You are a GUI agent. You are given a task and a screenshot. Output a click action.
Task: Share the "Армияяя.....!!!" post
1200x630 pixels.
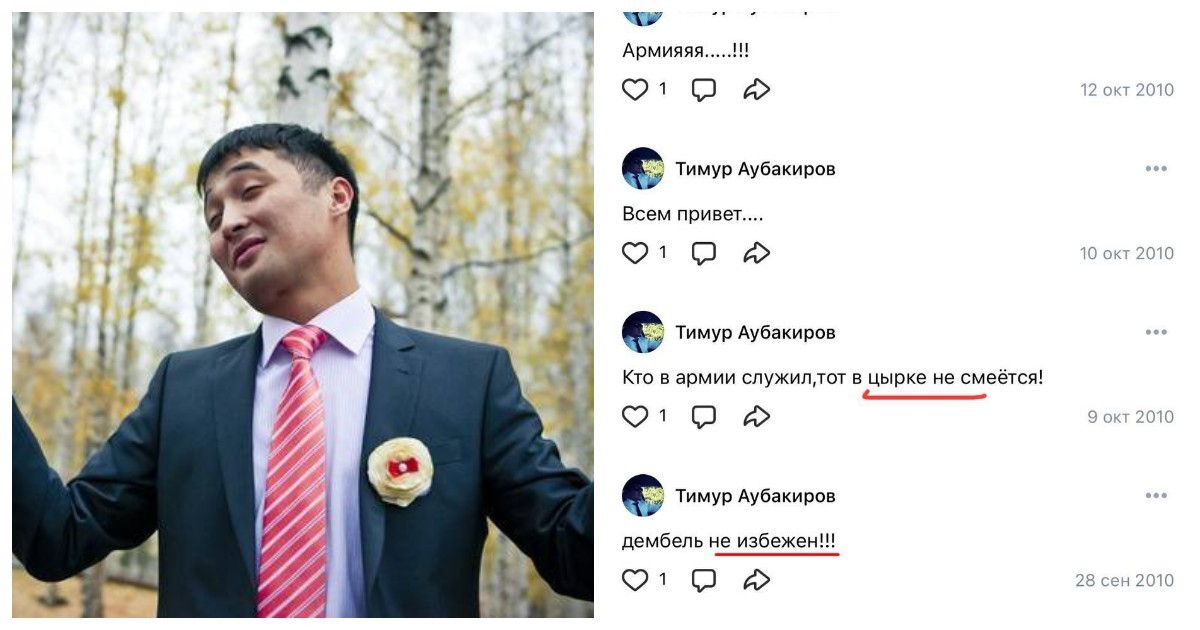click(757, 90)
